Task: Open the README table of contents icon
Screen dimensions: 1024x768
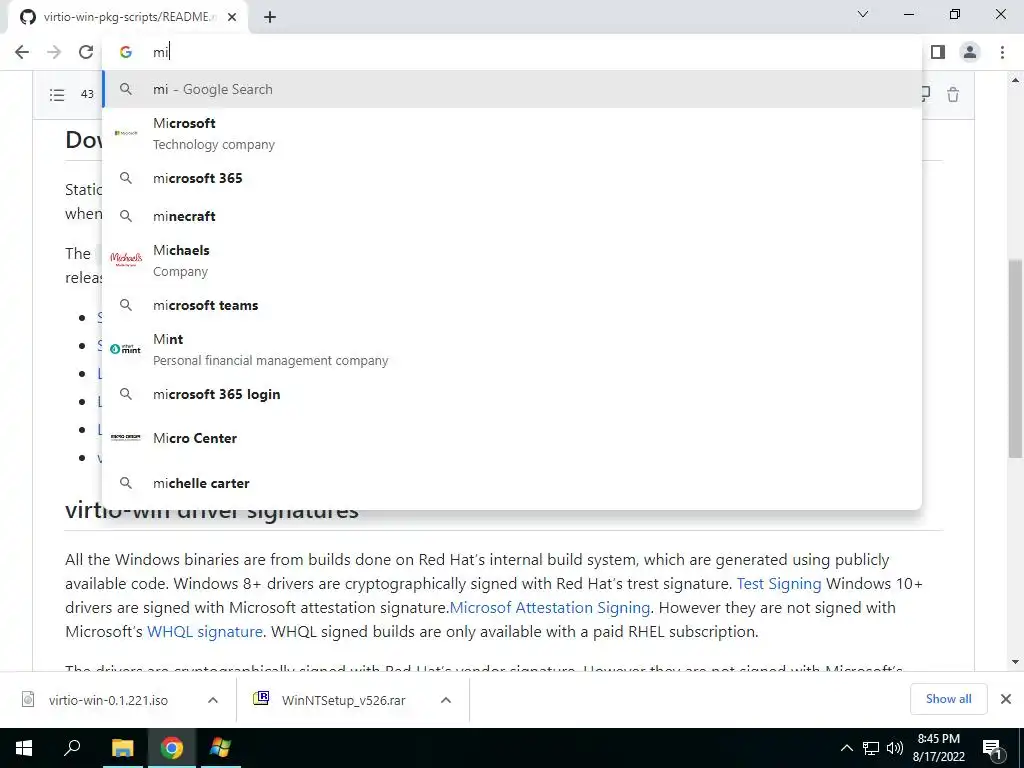Action: 57,95
